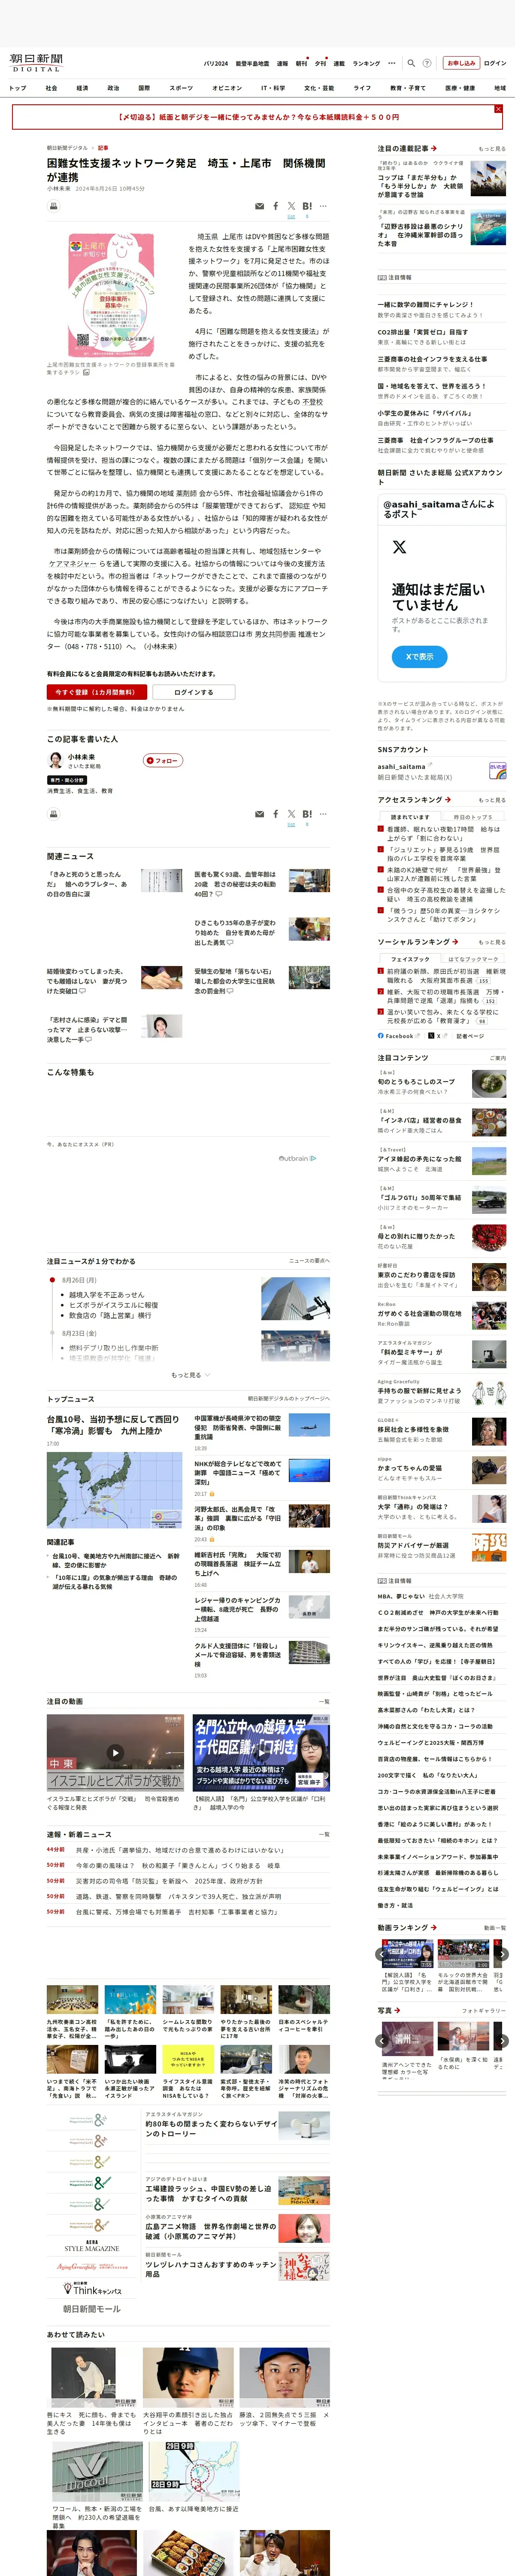Open スポーツ category in navigation
515x2576 pixels.
[x=181, y=88]
